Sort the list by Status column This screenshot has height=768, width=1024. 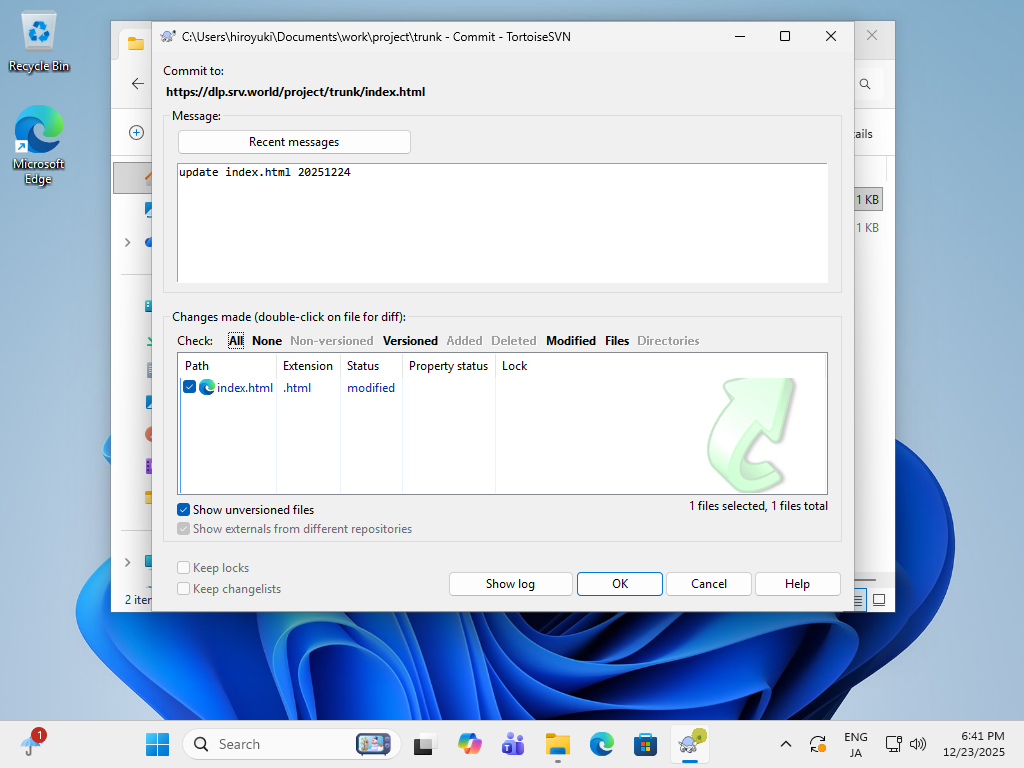[363, 366]
